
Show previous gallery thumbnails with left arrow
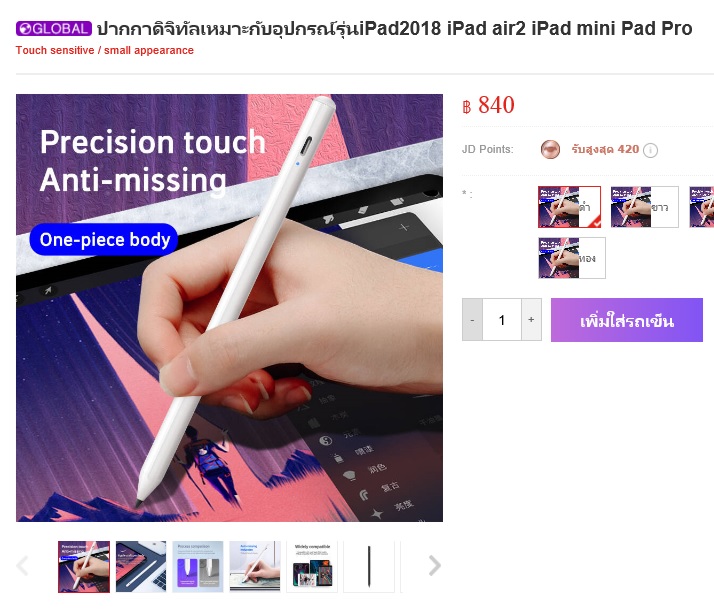pos(22,565)
